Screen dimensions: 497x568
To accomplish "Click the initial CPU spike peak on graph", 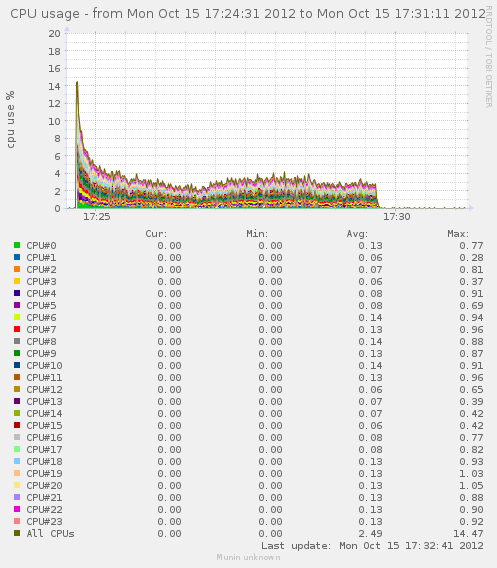I will tap(77, 83).
